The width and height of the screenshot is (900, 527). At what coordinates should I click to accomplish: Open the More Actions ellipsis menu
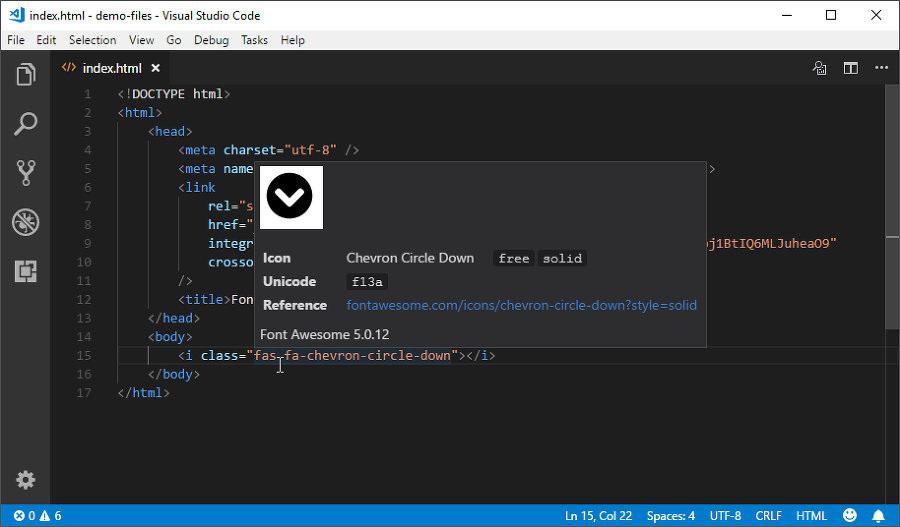(882, 68)
